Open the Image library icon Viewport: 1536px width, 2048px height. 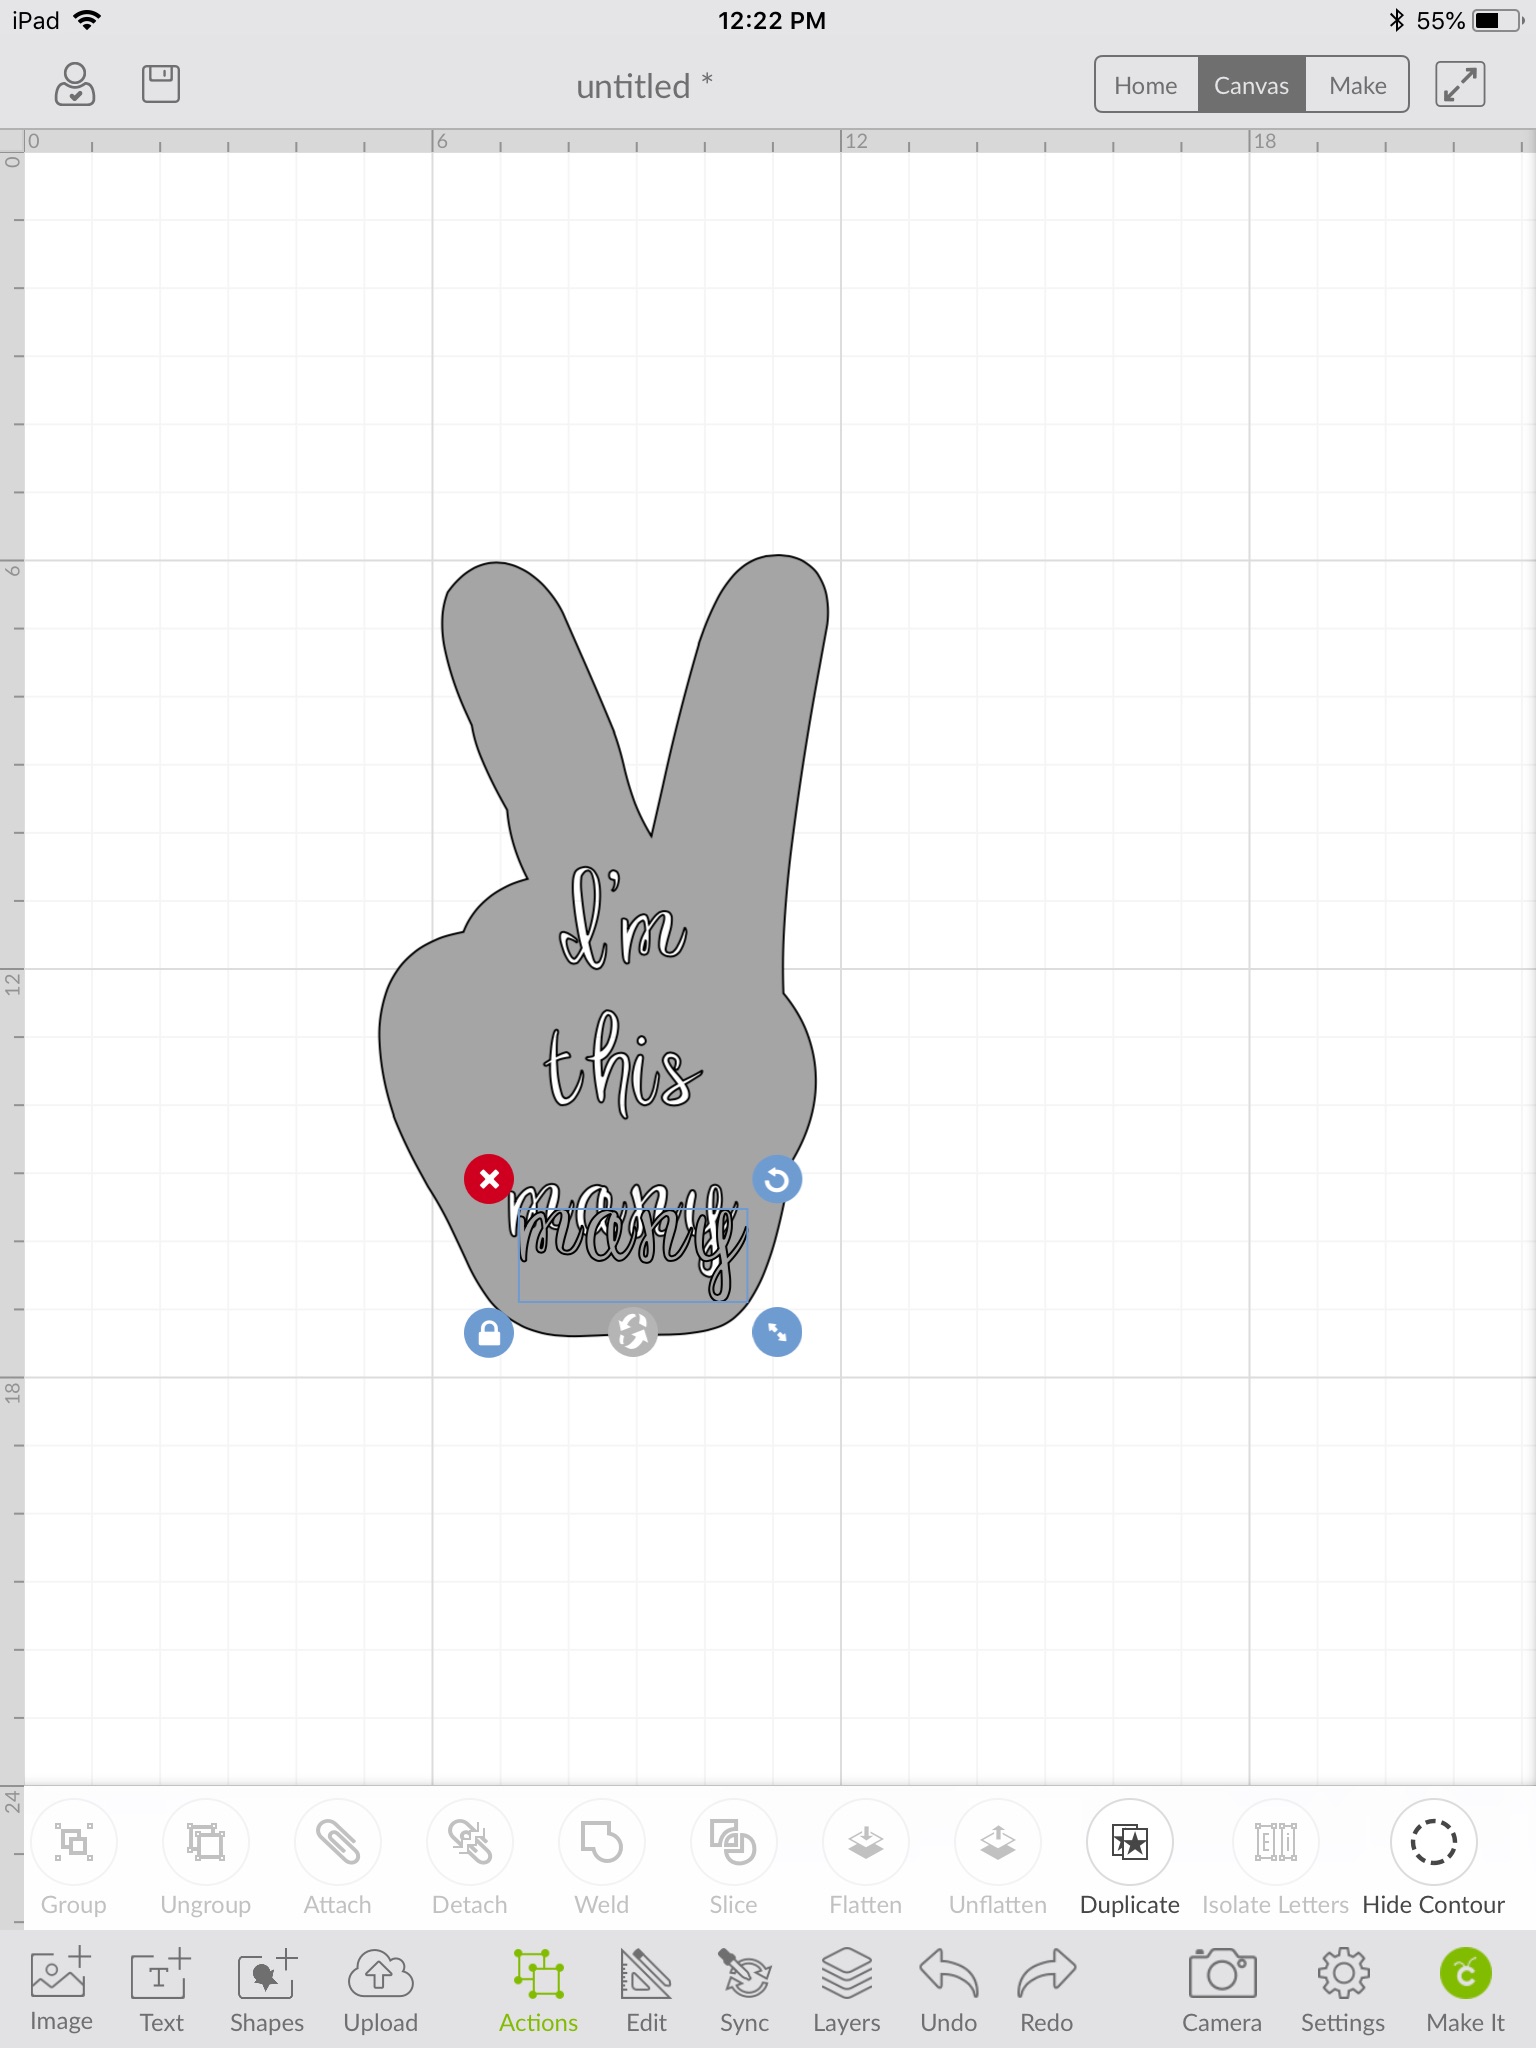pos(61,1975)
